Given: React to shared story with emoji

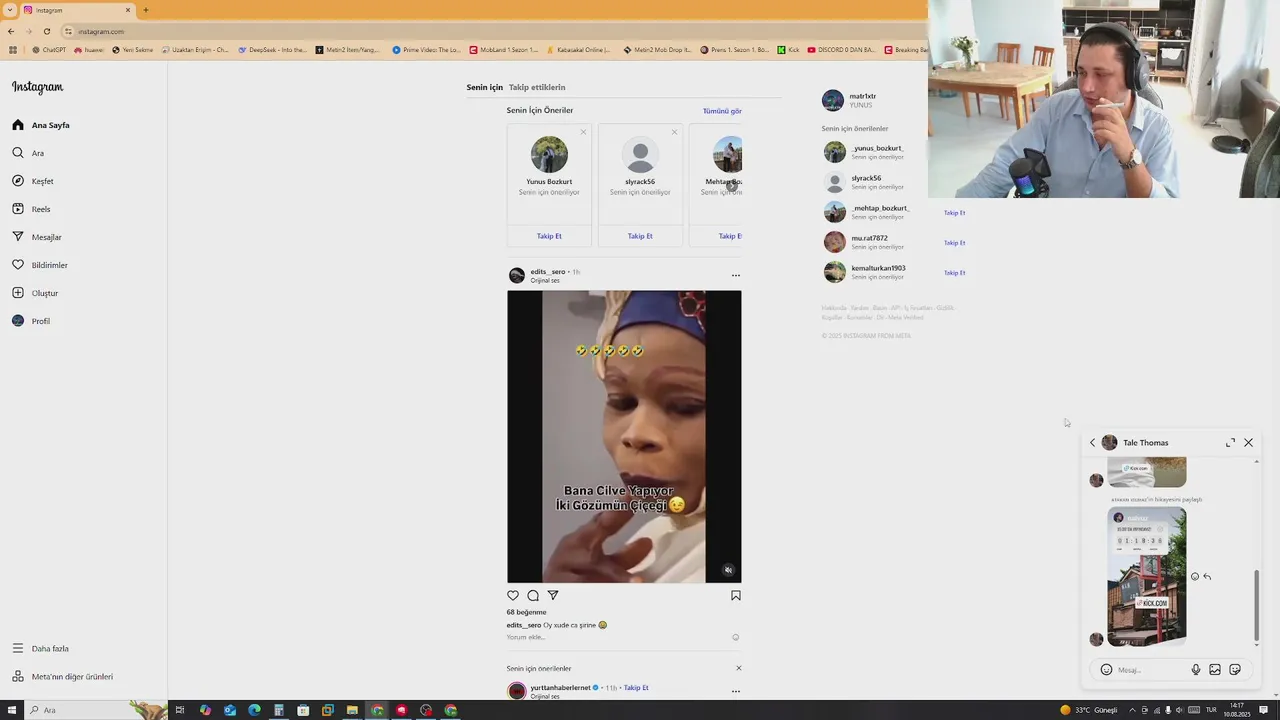Looking at the screenshot, I should (x=1194, y=577).
